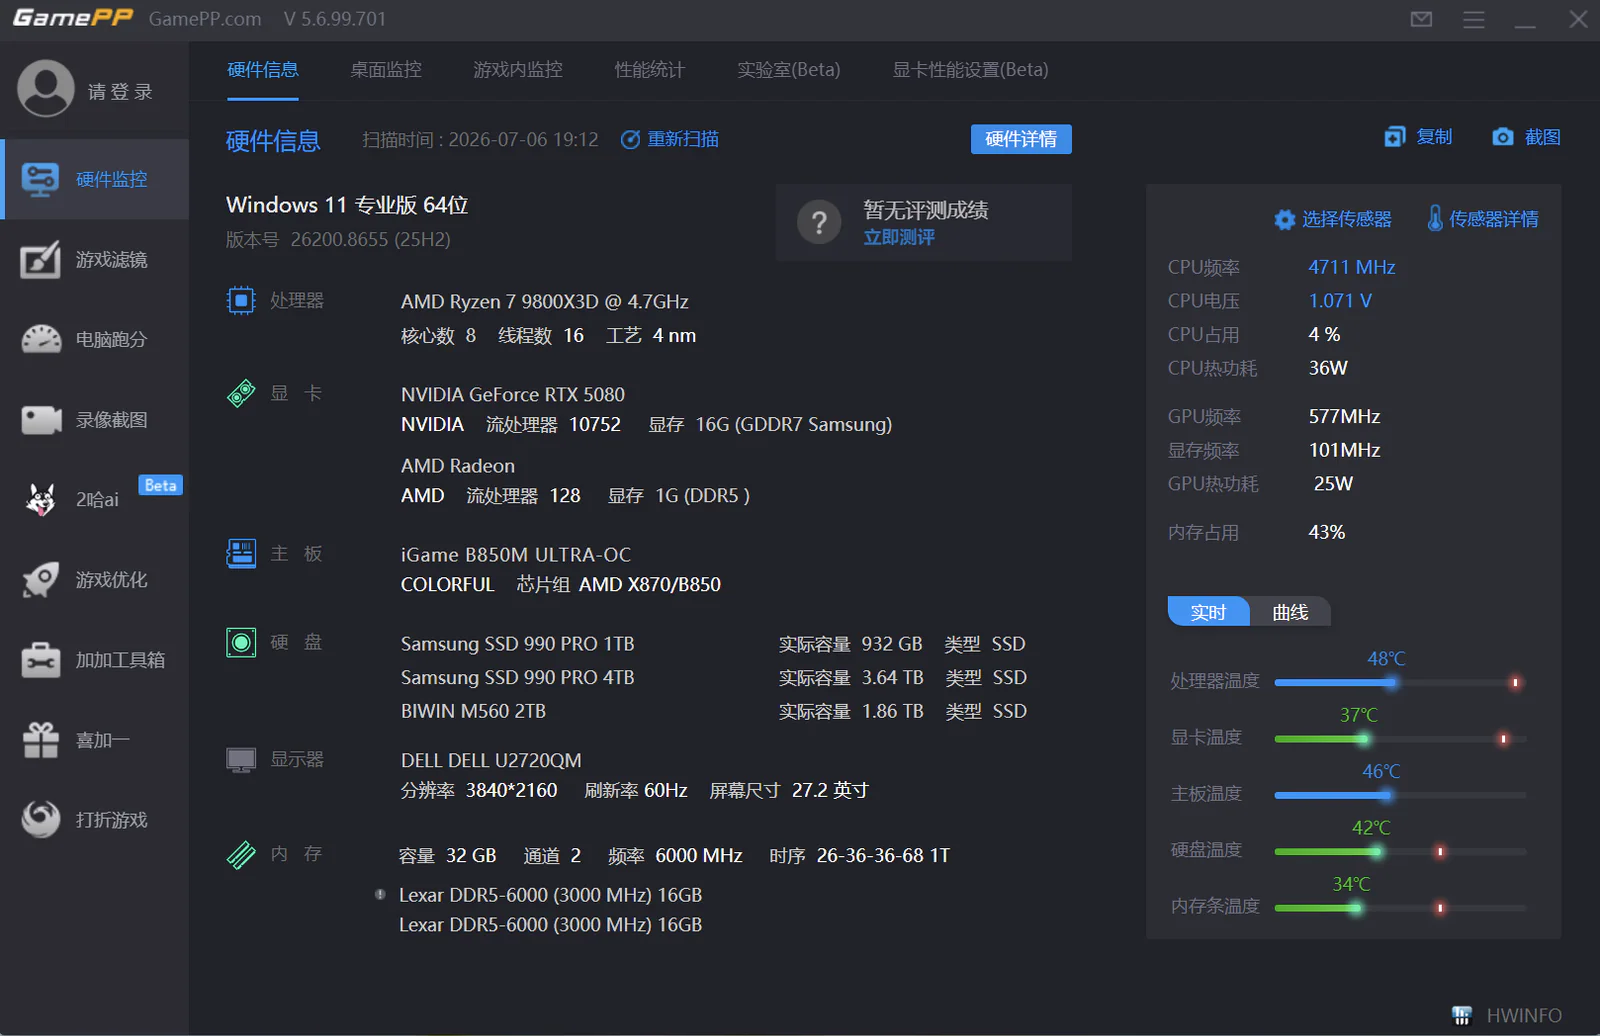Open the 加加工具箱 toolbox icon
The image size is (1600, 1036).
point(41,660)
